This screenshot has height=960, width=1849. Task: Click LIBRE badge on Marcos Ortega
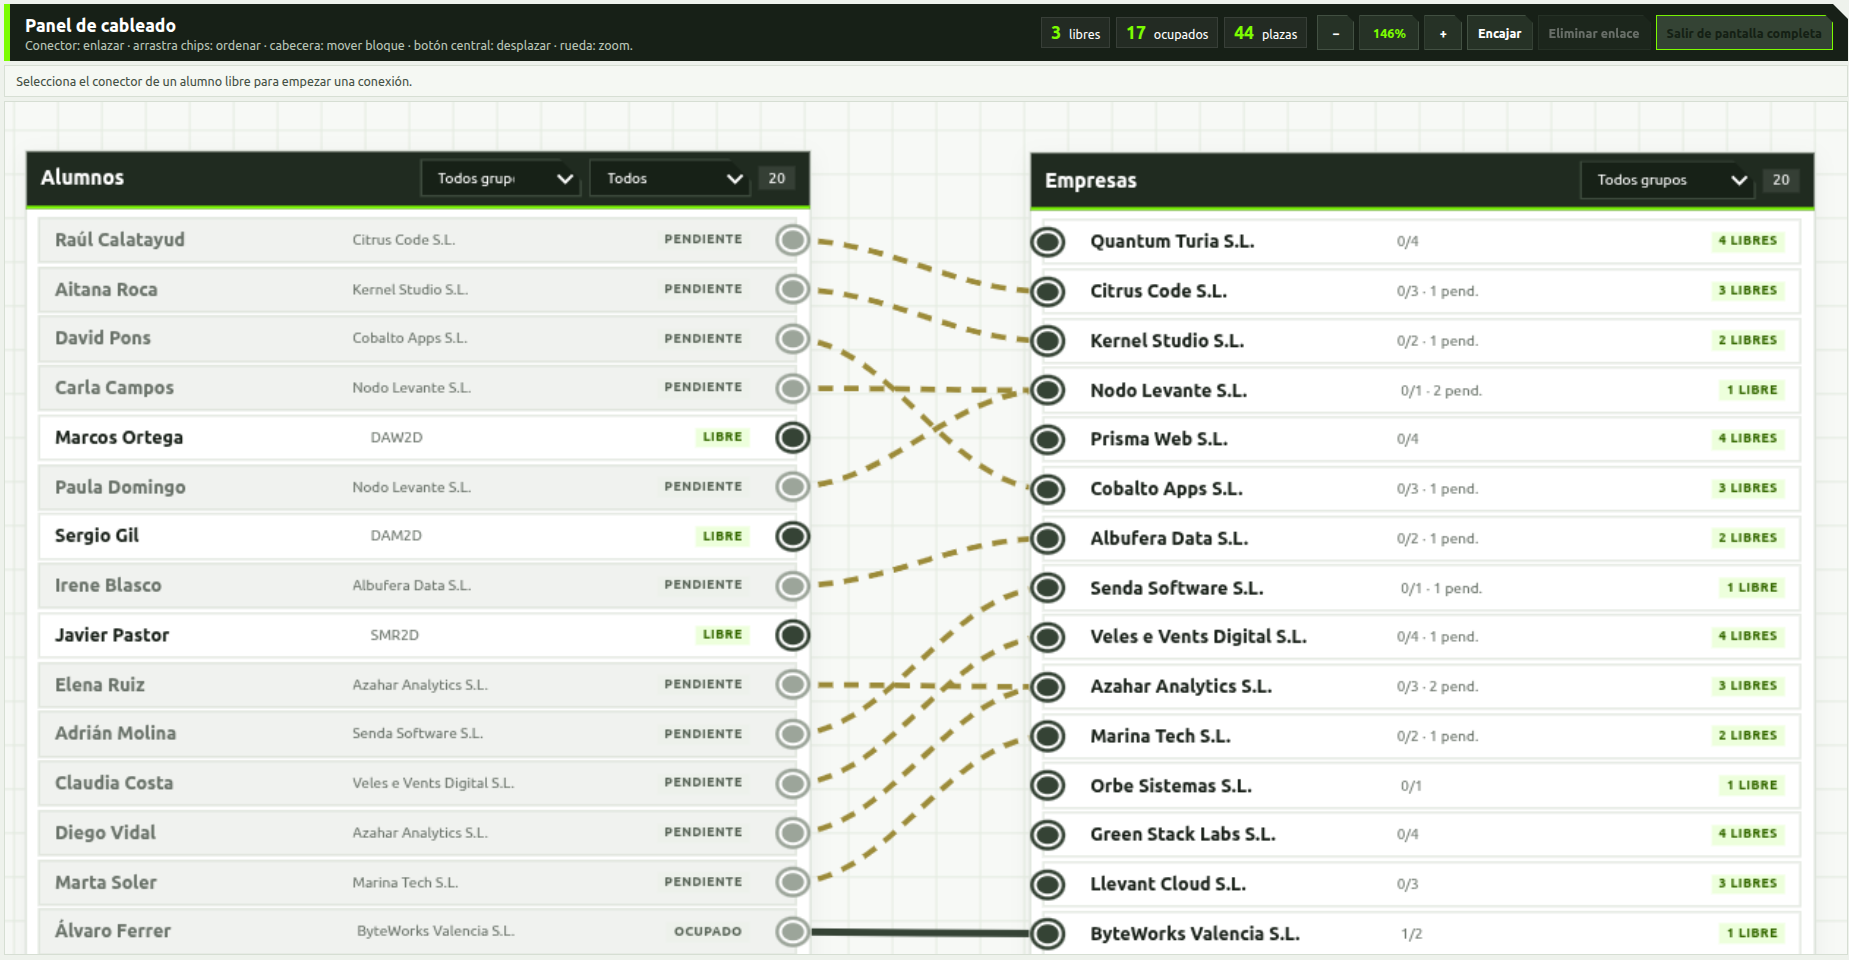[x=722, y=437]
